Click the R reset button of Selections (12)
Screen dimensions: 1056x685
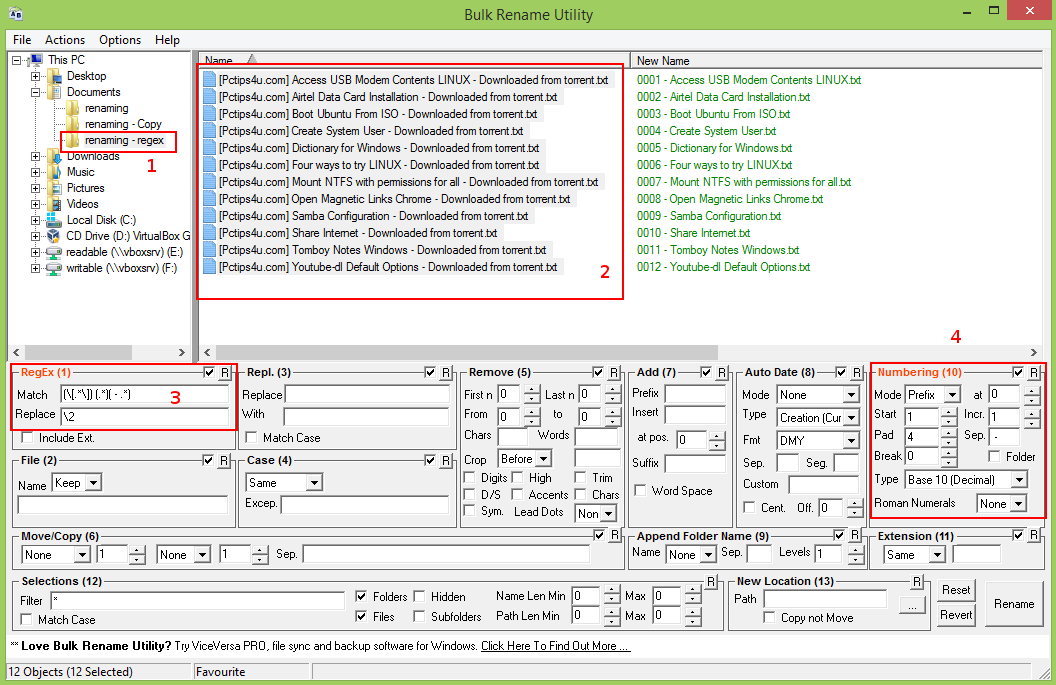coord(711,581)
